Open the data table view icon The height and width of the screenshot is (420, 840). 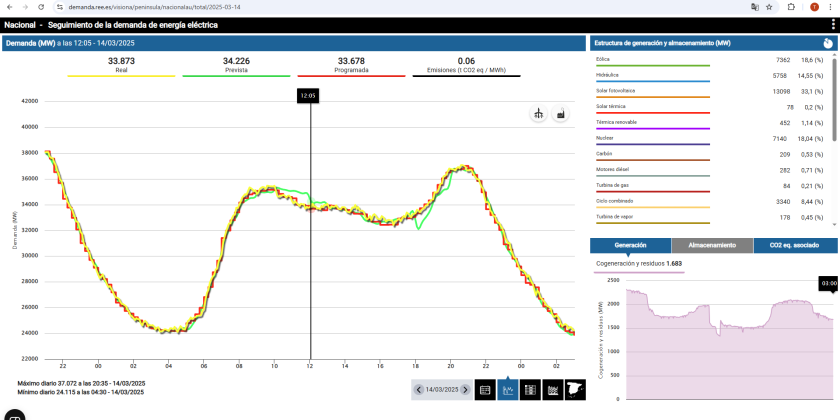(485, 389)
